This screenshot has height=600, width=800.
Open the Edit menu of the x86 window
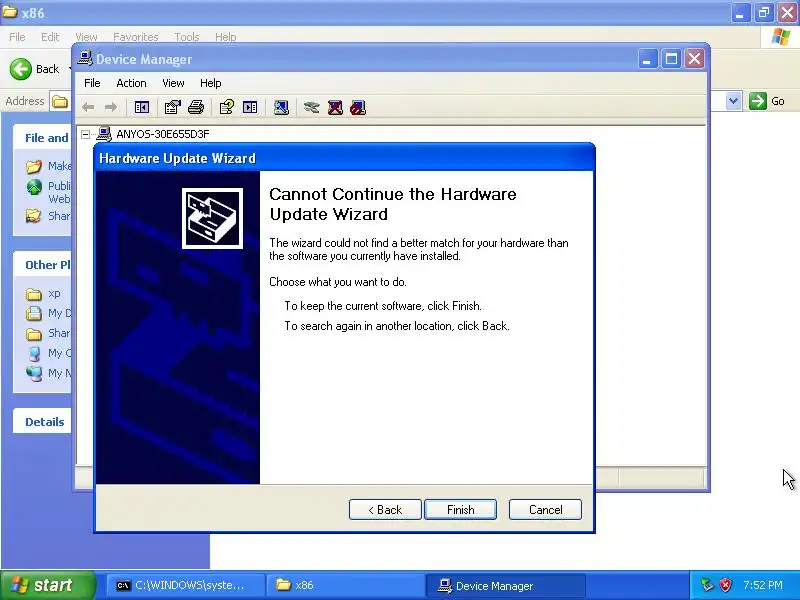[x=50, y=37]
